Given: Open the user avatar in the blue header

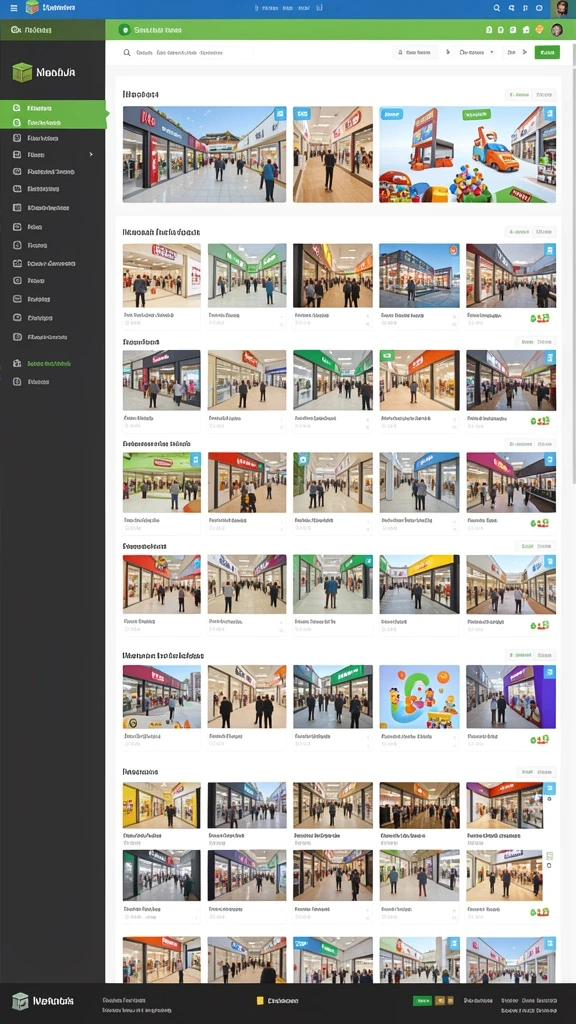Looking at the screenshot, I should [x=560, y=8].
